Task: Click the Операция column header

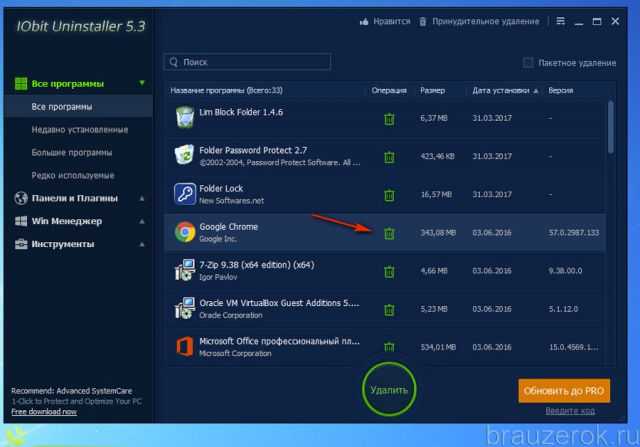Action: coord(389,90)
